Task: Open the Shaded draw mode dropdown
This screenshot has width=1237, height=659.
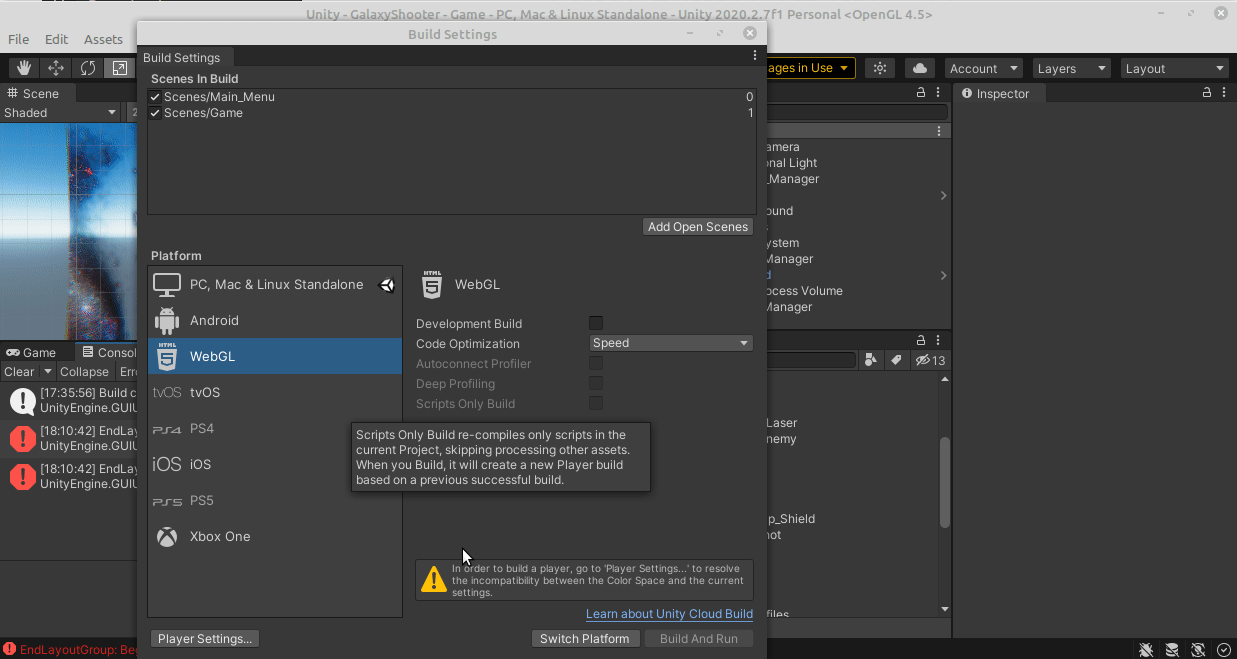Action: (60, 112)
